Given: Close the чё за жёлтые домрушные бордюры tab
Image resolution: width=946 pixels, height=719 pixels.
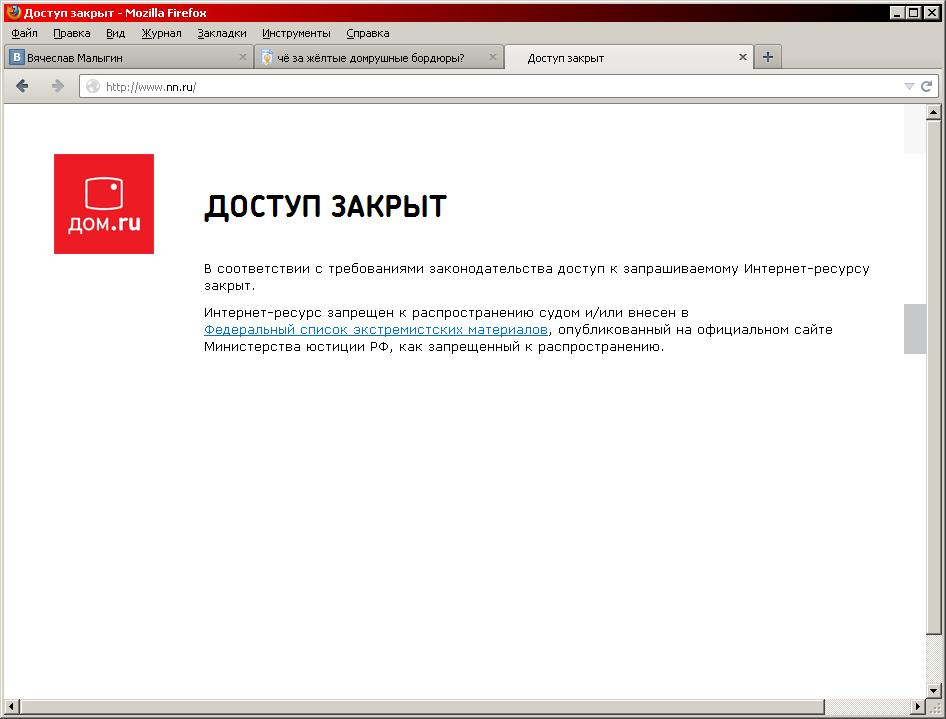Looking at the screenshot, I should point(492,57).
